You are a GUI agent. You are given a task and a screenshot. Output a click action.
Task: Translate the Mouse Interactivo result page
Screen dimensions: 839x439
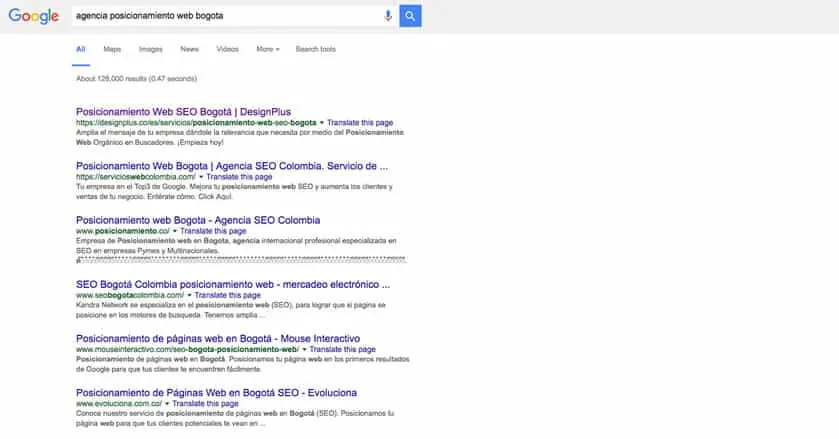point(342,350)
